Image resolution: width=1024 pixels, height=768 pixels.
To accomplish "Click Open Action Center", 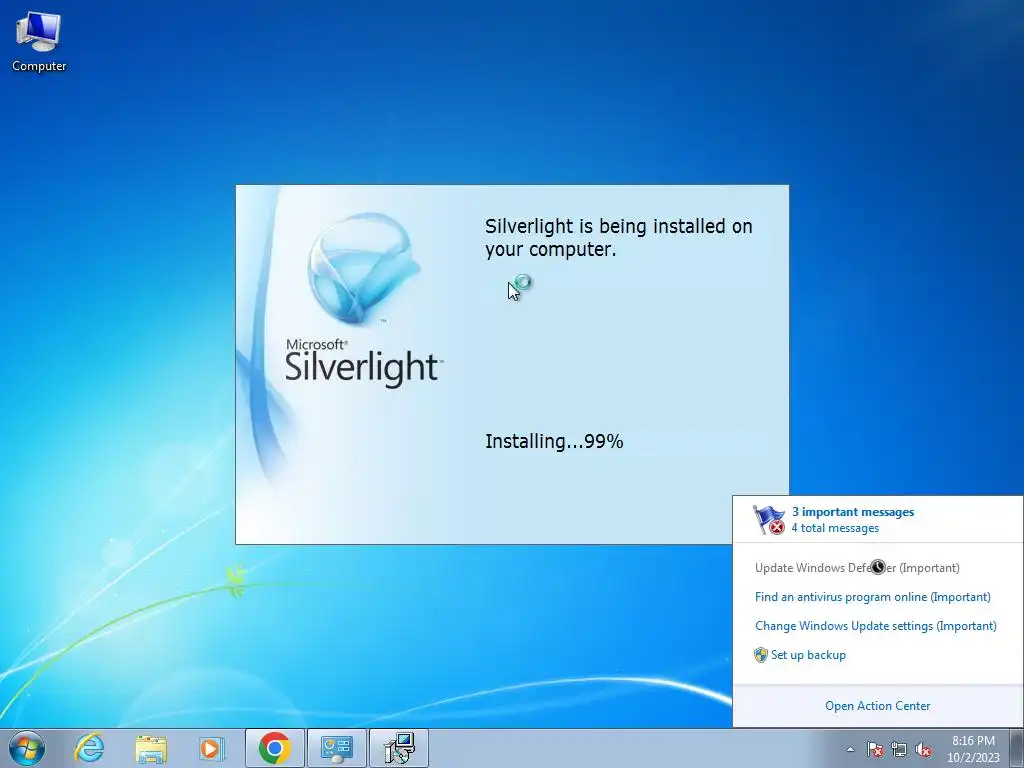I will pyautogui.click(x=877, y=706).
